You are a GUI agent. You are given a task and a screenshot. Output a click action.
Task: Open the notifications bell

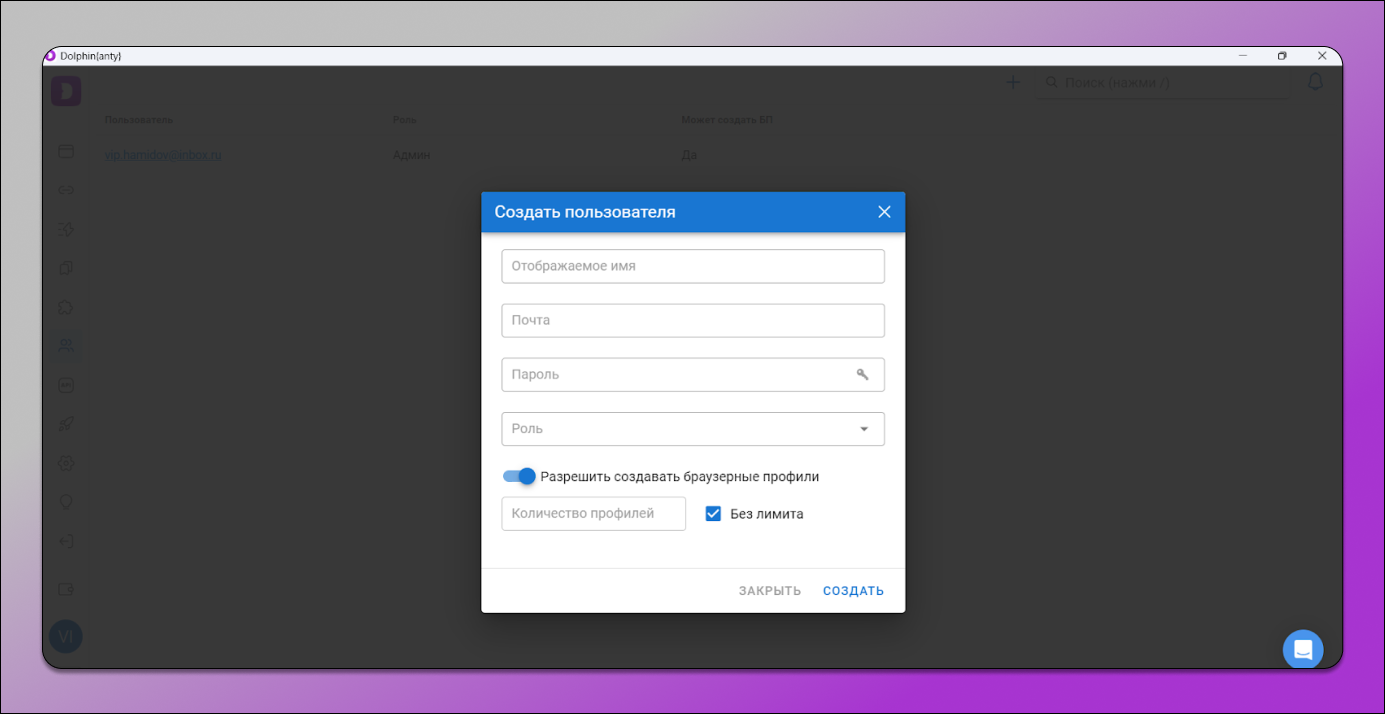pos(1315,82)
